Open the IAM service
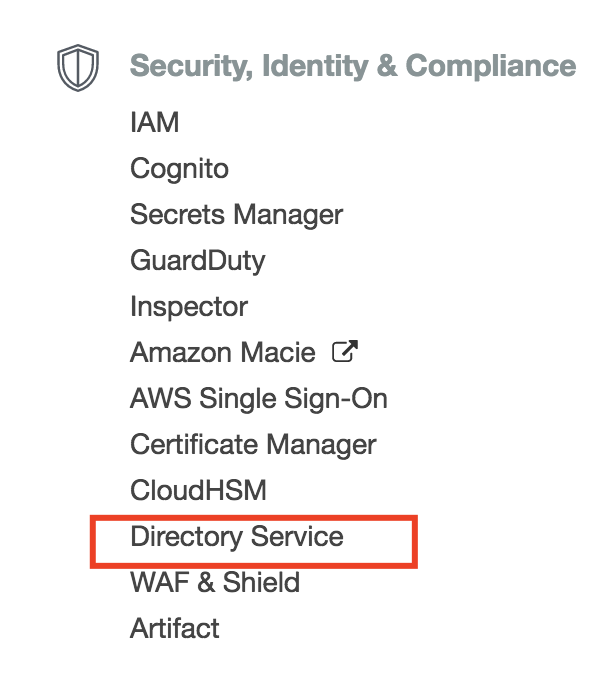 (155, 123)
